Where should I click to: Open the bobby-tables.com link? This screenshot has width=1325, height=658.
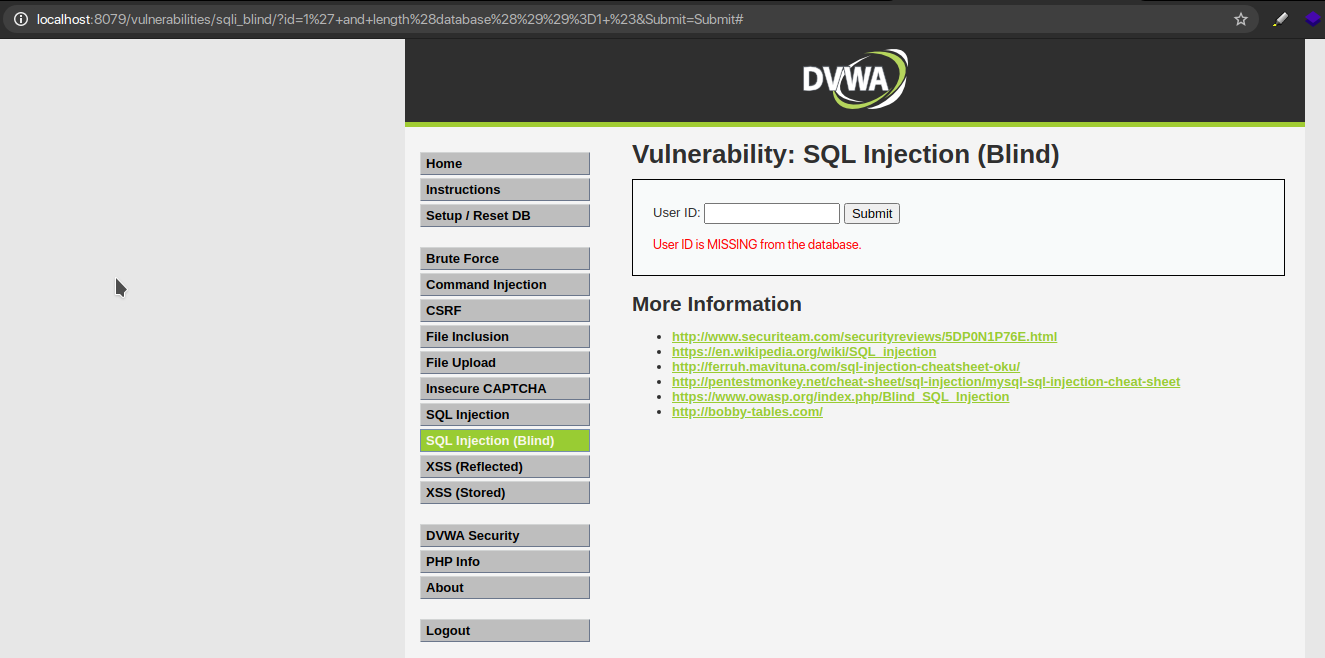pyautogui.click(x=747, y=412)
